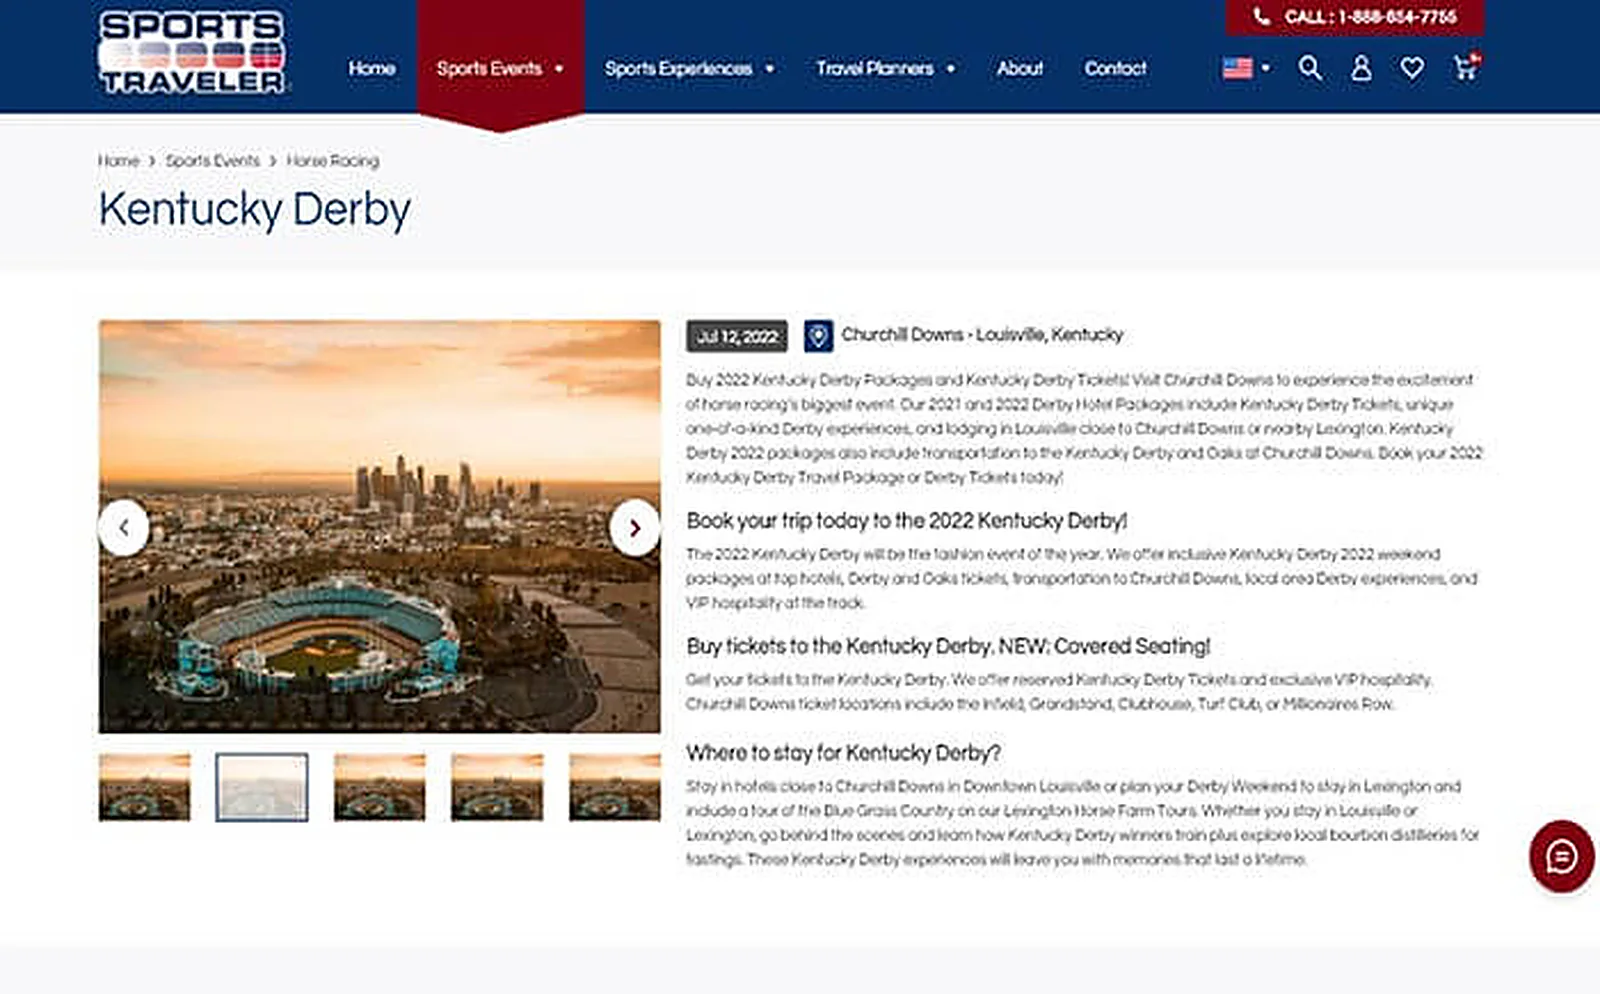1600x994 pixels.
Task: Select the fourth gallery thumbnail
Action: (497, 787)
